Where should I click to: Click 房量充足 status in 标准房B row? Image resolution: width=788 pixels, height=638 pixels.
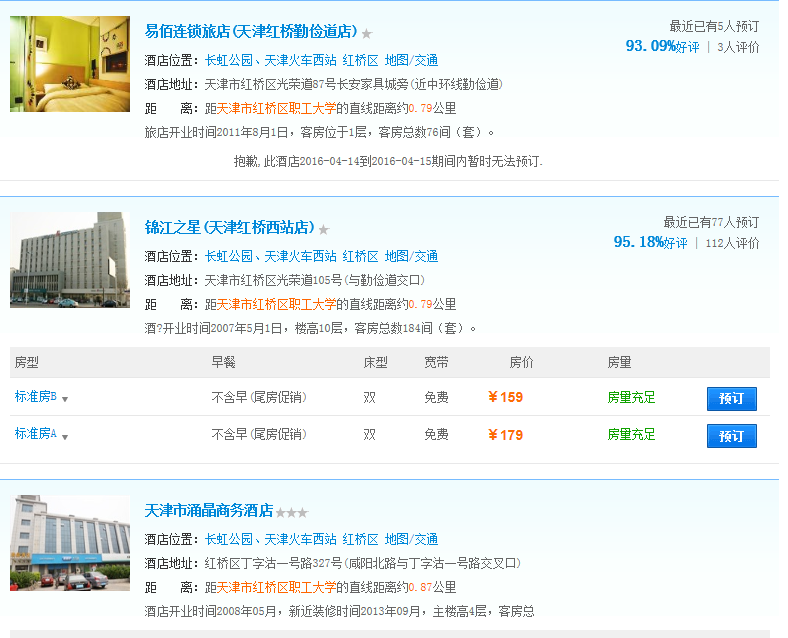[632, 397]
